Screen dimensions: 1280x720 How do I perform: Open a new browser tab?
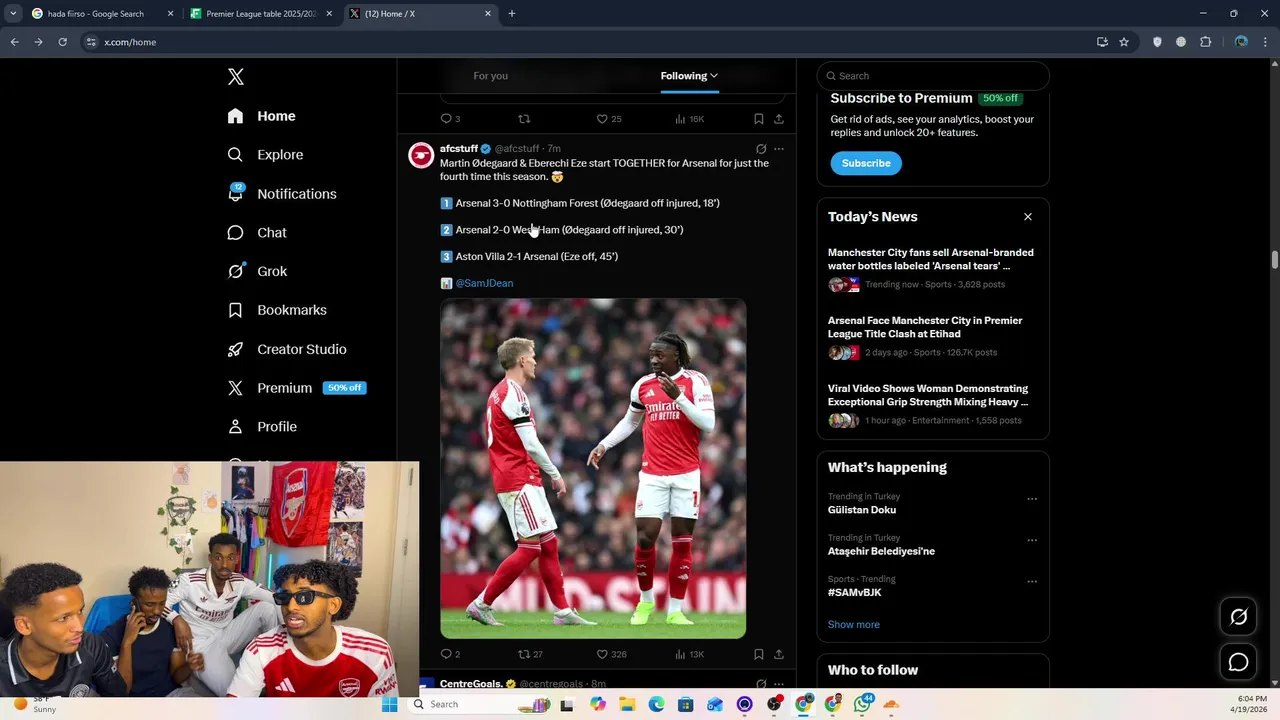(x=512, y=14)
